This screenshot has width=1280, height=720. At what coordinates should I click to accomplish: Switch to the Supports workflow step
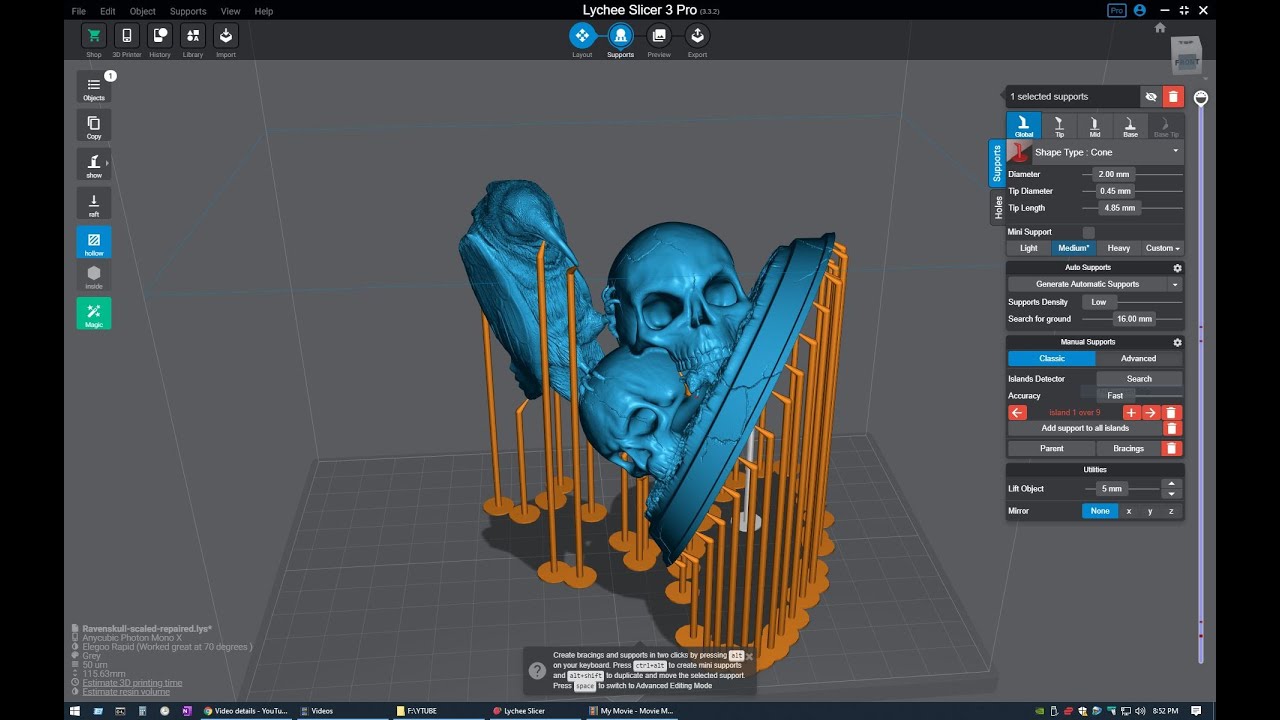(620, 35)
